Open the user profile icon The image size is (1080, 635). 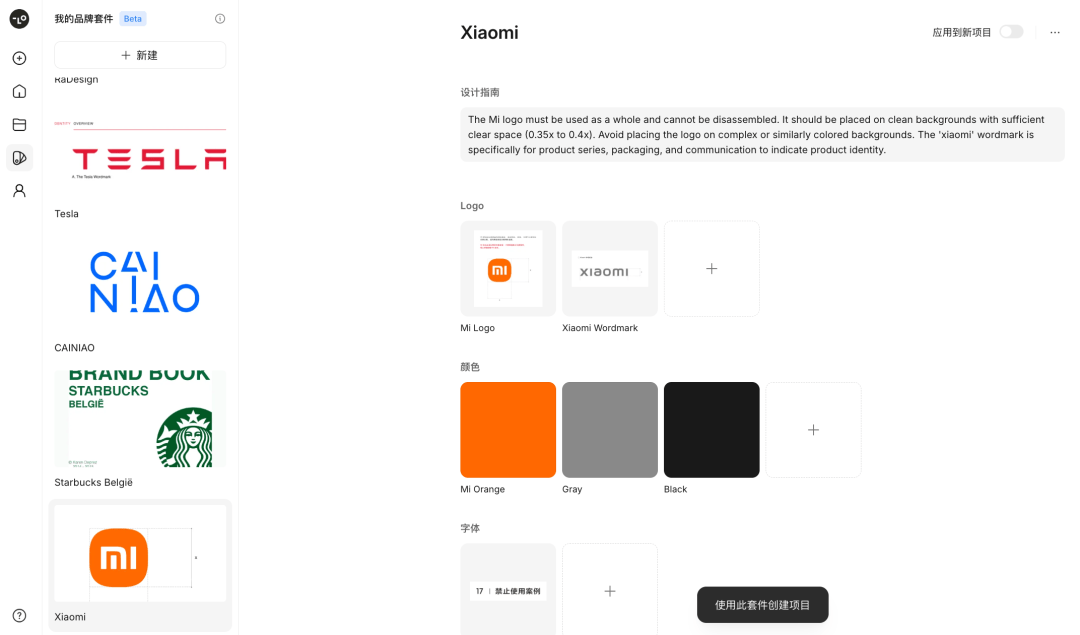[x=19, y=191]
